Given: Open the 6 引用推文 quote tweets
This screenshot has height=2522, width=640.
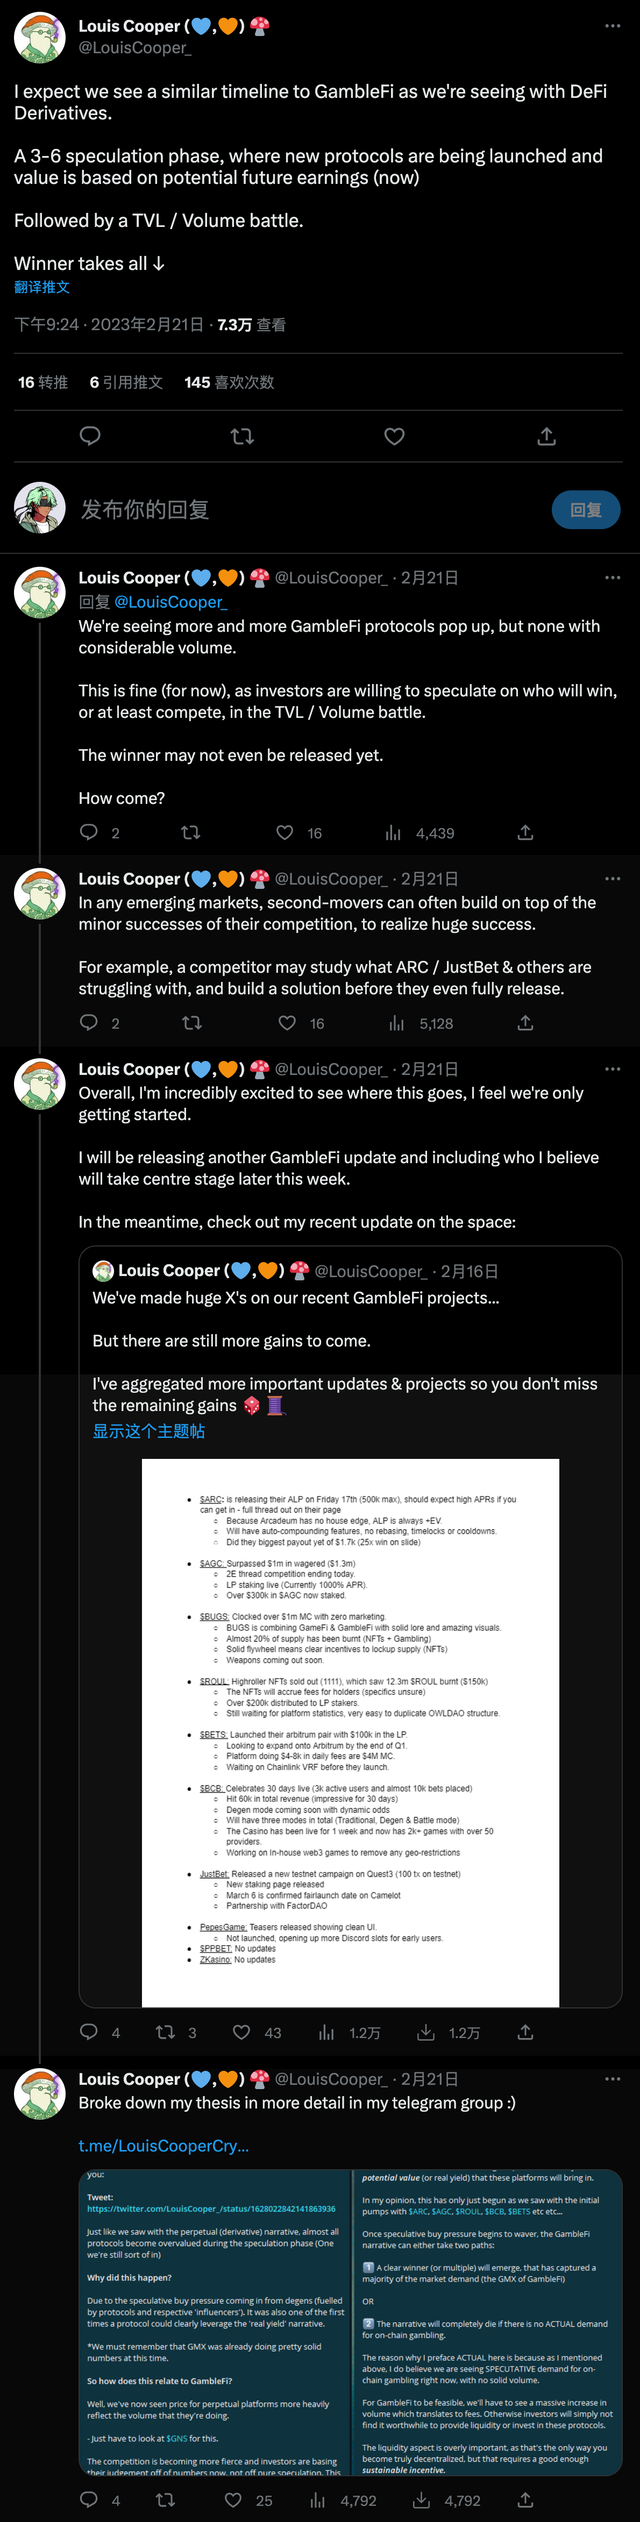Looking at the screenshot, I should pos(126,382).
